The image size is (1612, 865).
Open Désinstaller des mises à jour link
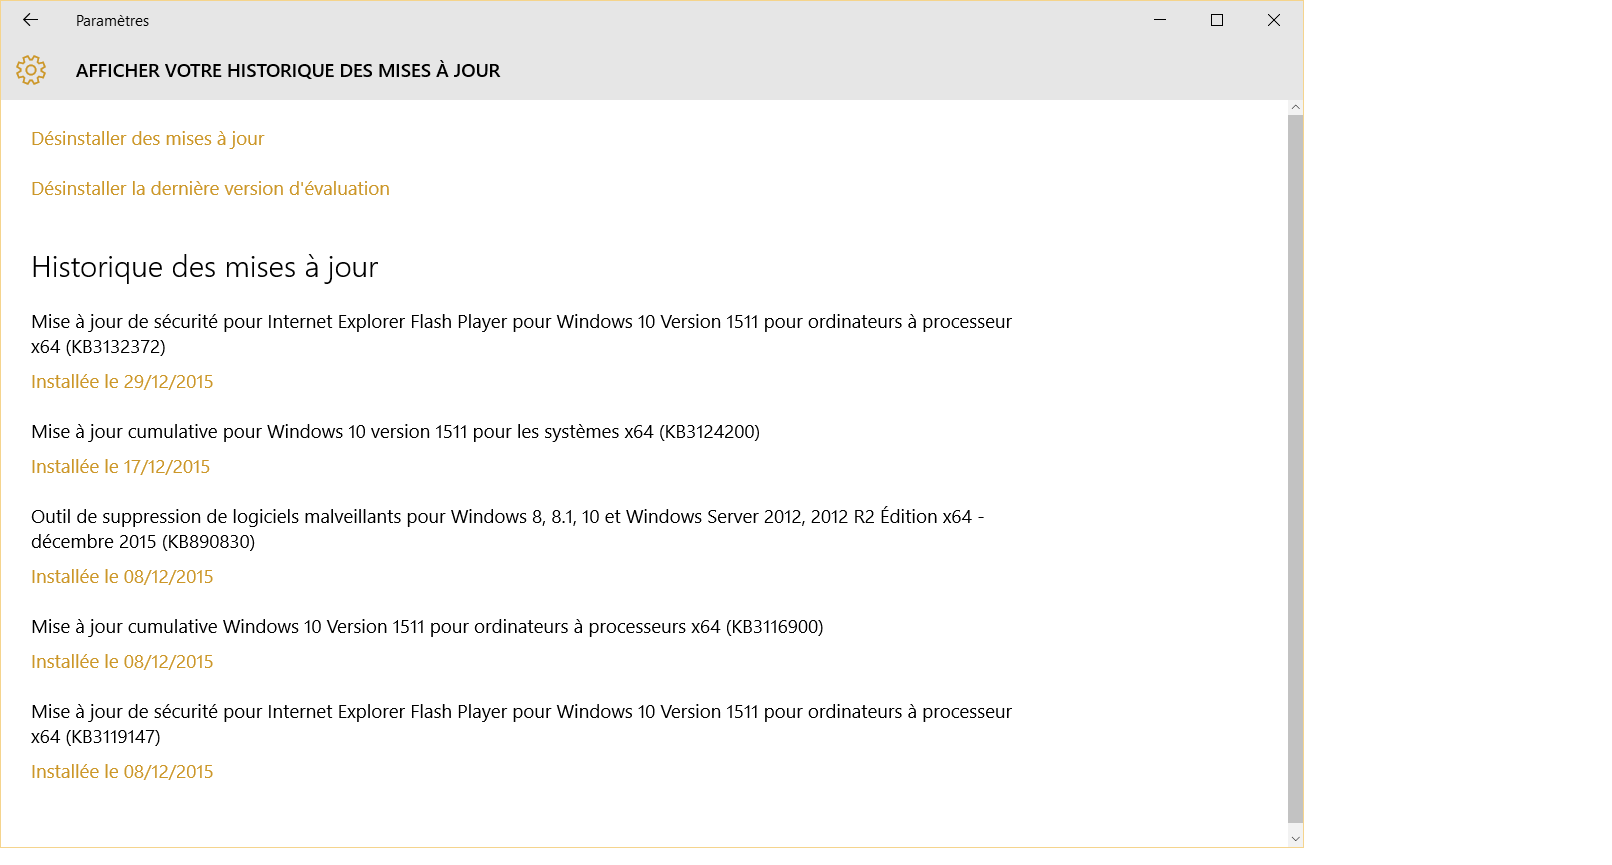[147, 139]
